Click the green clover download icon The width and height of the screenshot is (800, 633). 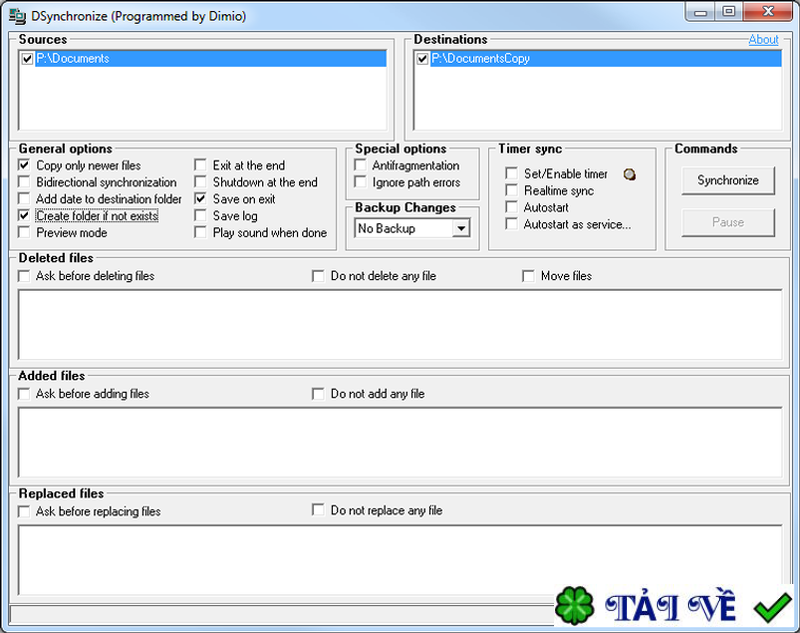[x=575, y=605]
